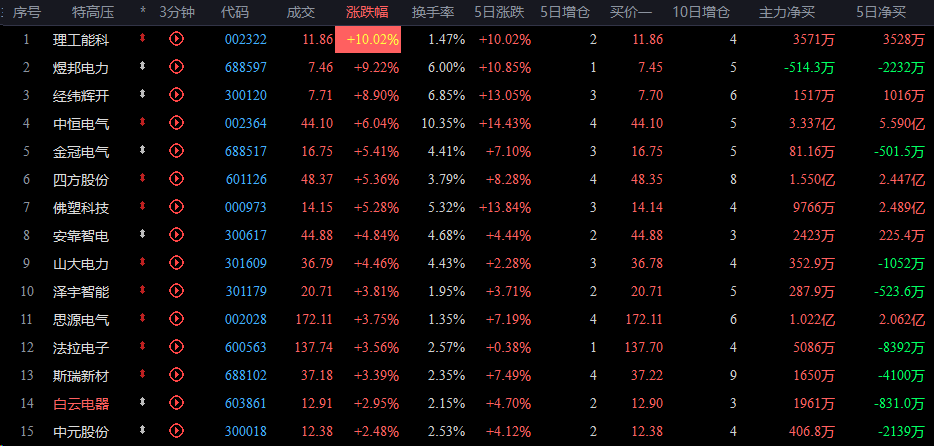Click the red marker icon beside 中恒电气
The image size is (934, 446).
click(x=142, y=122)
